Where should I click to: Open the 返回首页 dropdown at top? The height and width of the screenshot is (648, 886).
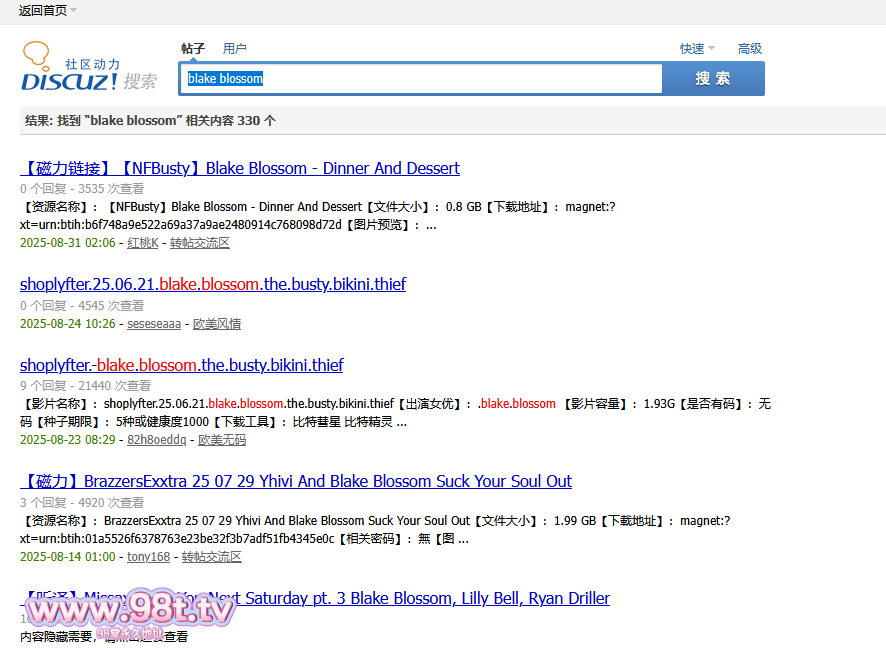47,11
